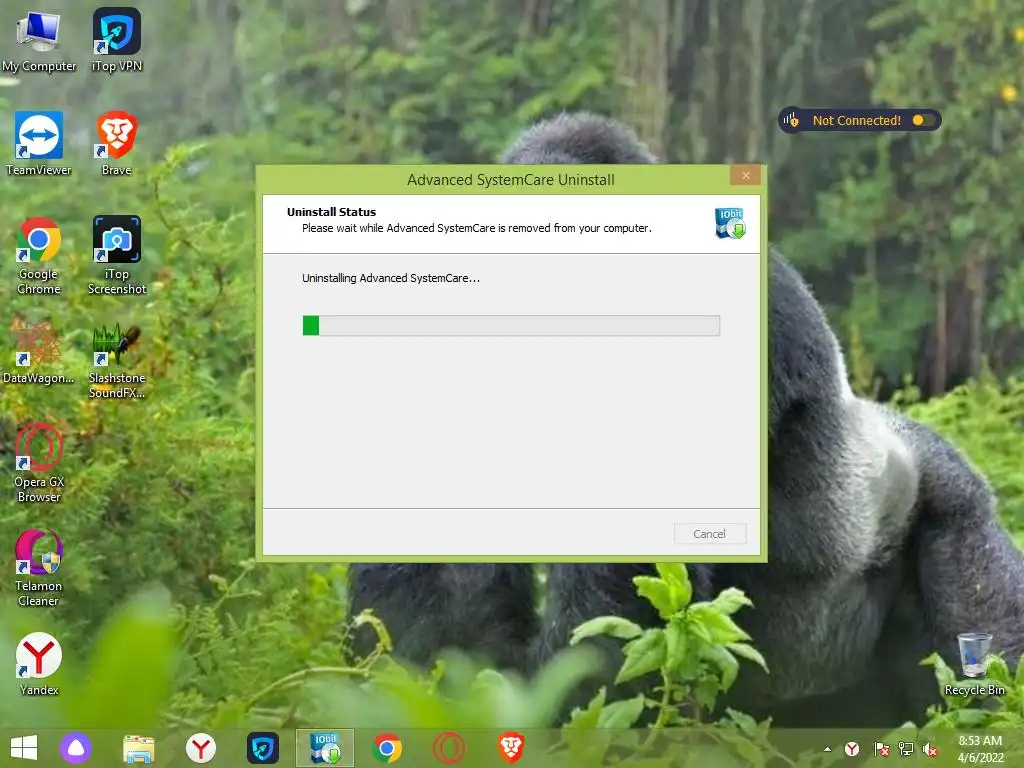
Task: Open File Explorer from the taskbar
Action: pyautogui.click(x=138, y=748)
